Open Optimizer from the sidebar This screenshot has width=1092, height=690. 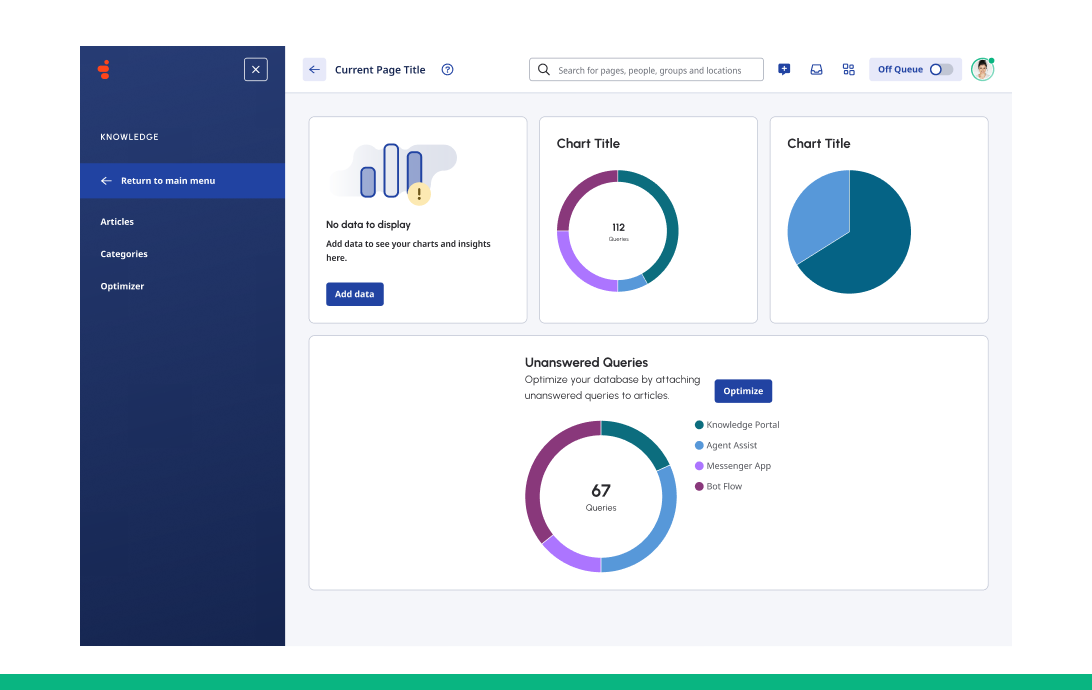tap(122, 286)
